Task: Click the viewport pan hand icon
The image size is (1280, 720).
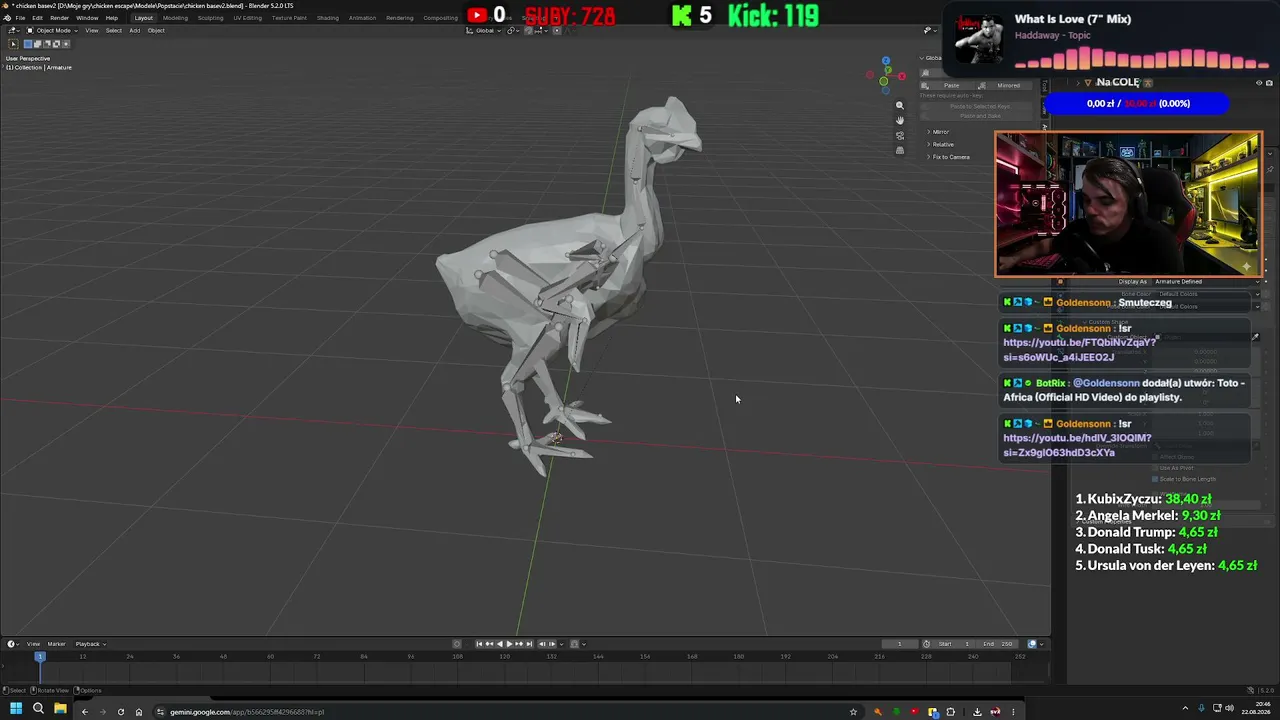Action: click(x=900, y=120)
